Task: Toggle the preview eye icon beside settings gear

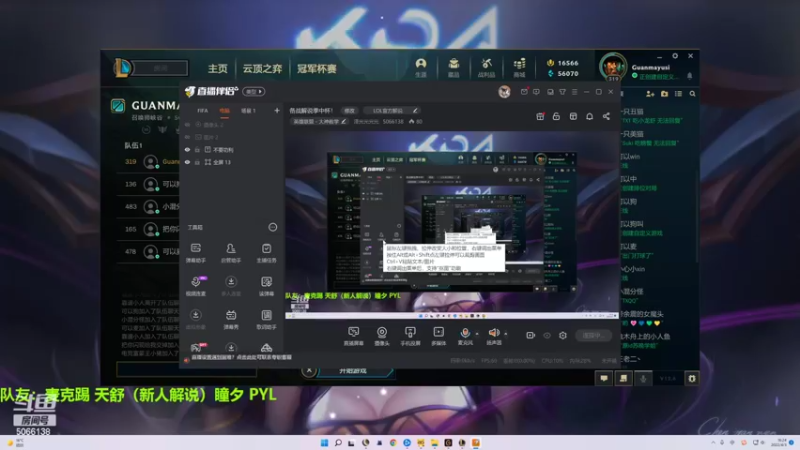Action: pyautogui.click(x=547, y=335)
